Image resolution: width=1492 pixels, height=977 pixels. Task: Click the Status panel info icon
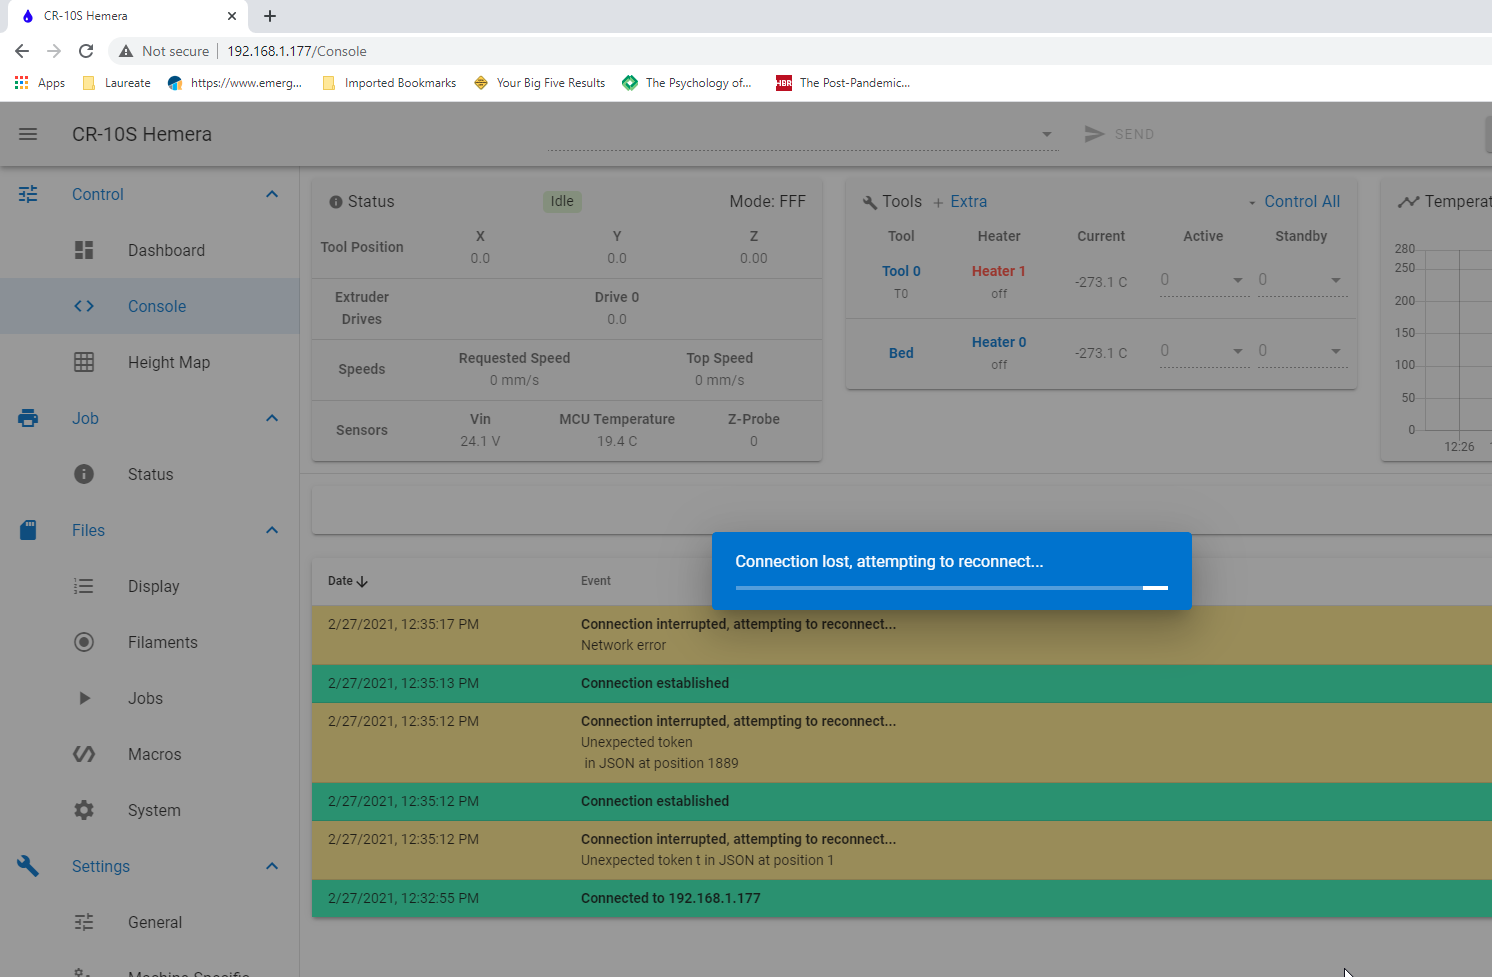click(336, 202)
